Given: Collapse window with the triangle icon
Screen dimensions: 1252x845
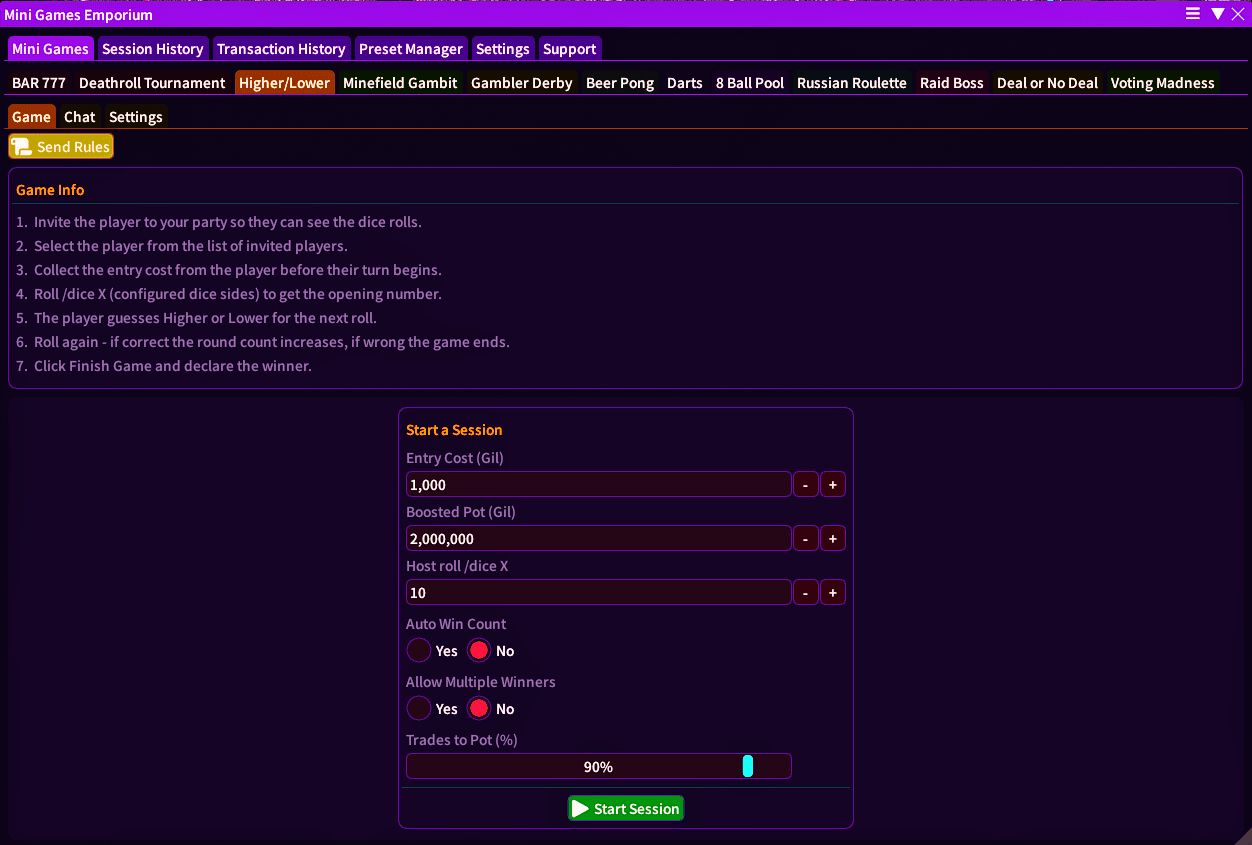Looking at the screenshot, I should tap(1217, 14).
